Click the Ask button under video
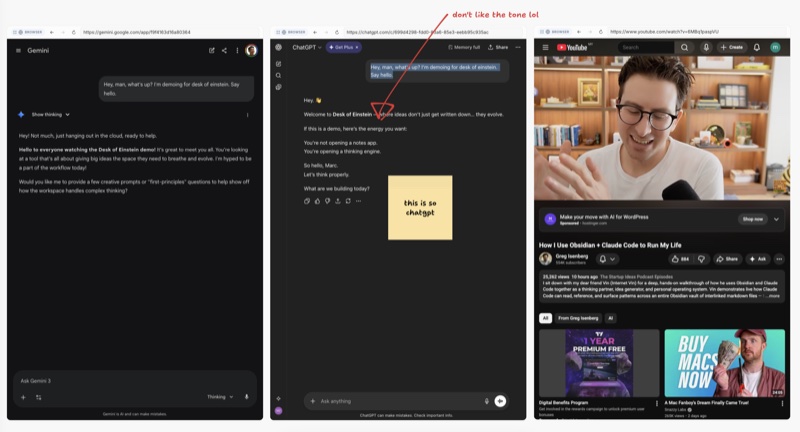The image size is (800, 432). click(x=757, y=259)
